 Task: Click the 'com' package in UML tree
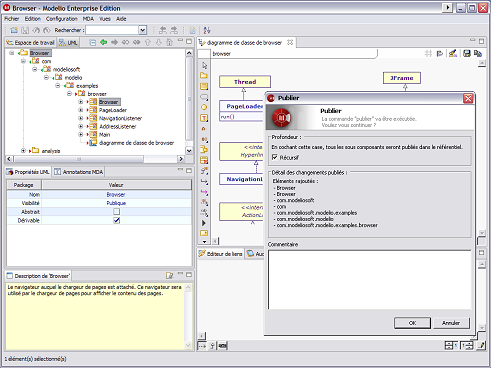point(46,61)
